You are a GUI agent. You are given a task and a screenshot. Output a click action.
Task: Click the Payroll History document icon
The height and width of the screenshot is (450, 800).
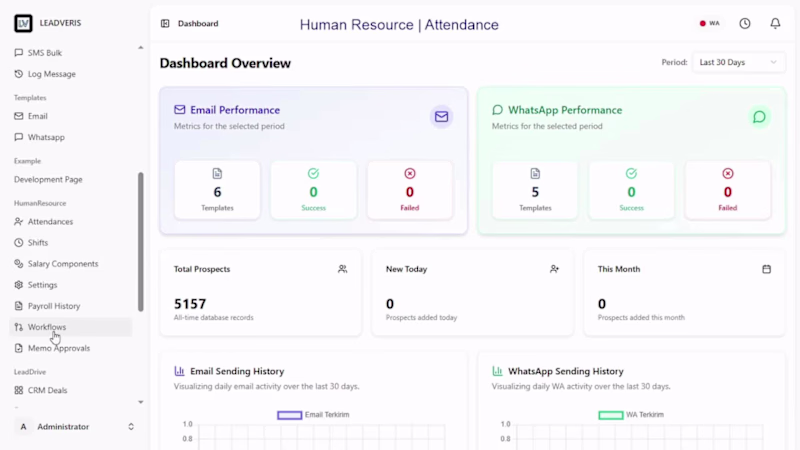click(18, 306)
